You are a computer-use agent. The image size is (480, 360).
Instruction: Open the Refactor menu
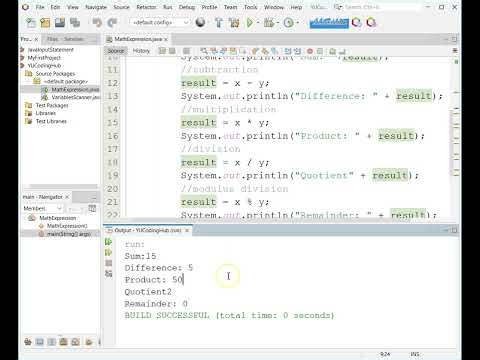click(146, 7)
